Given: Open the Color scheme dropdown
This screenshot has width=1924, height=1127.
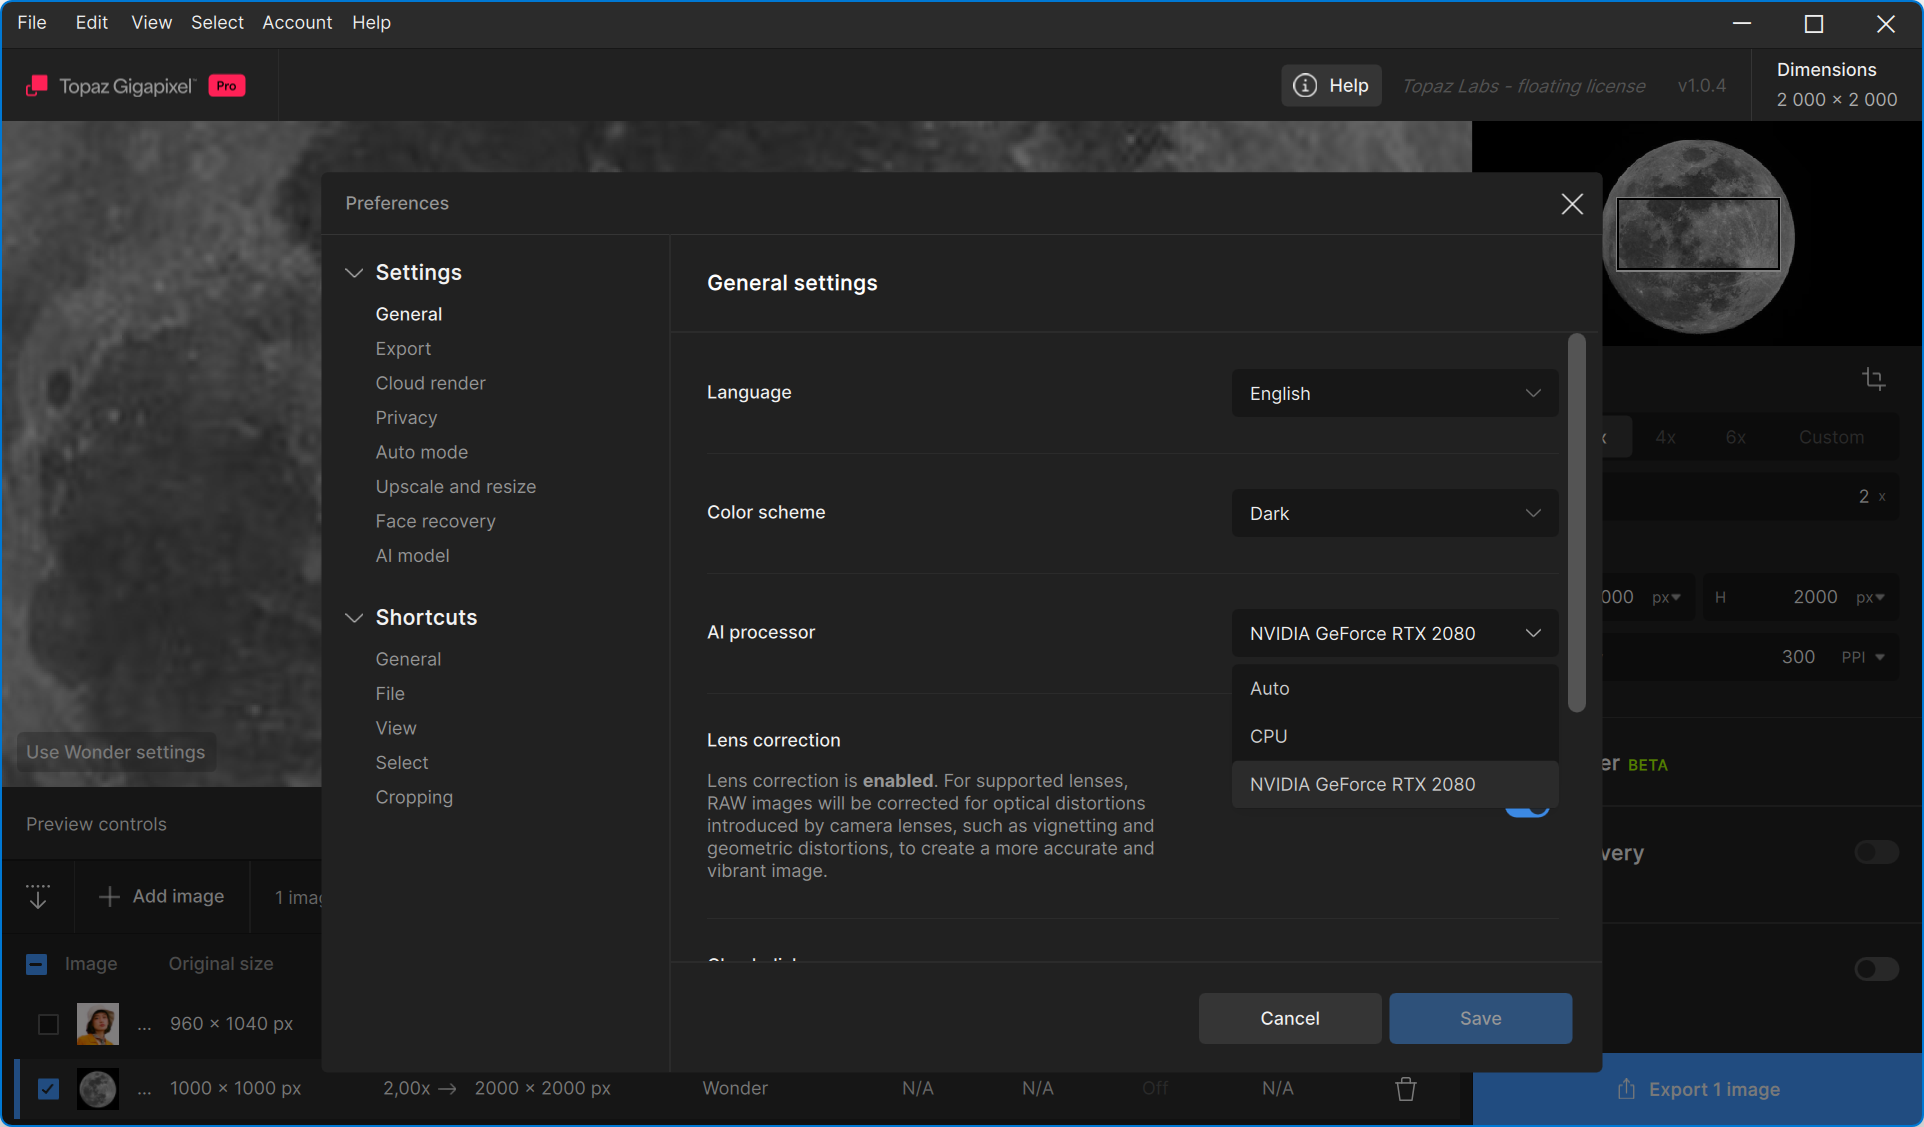Looking at the screenshot, I should point(1394,514).
